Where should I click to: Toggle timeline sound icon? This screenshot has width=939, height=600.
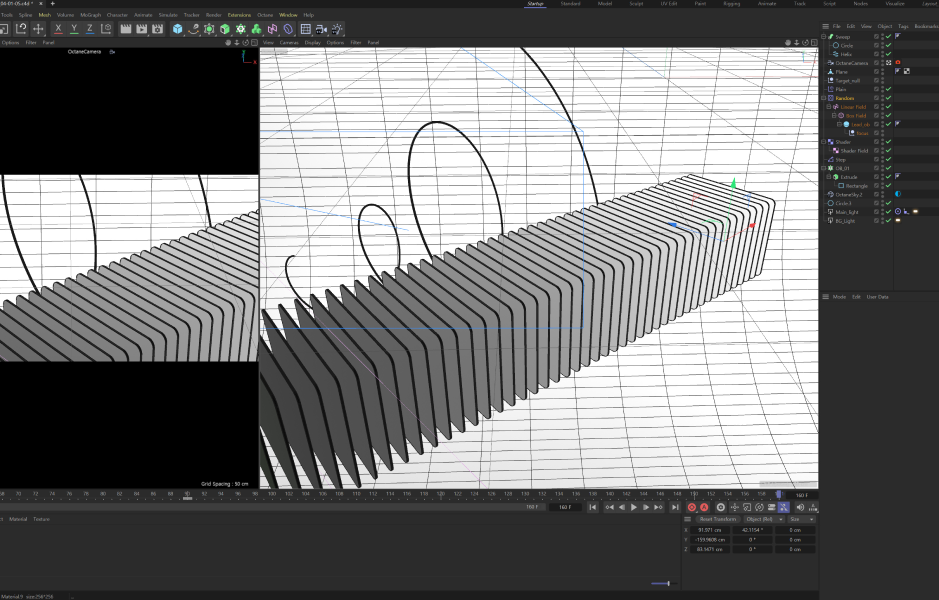point(800,507)
